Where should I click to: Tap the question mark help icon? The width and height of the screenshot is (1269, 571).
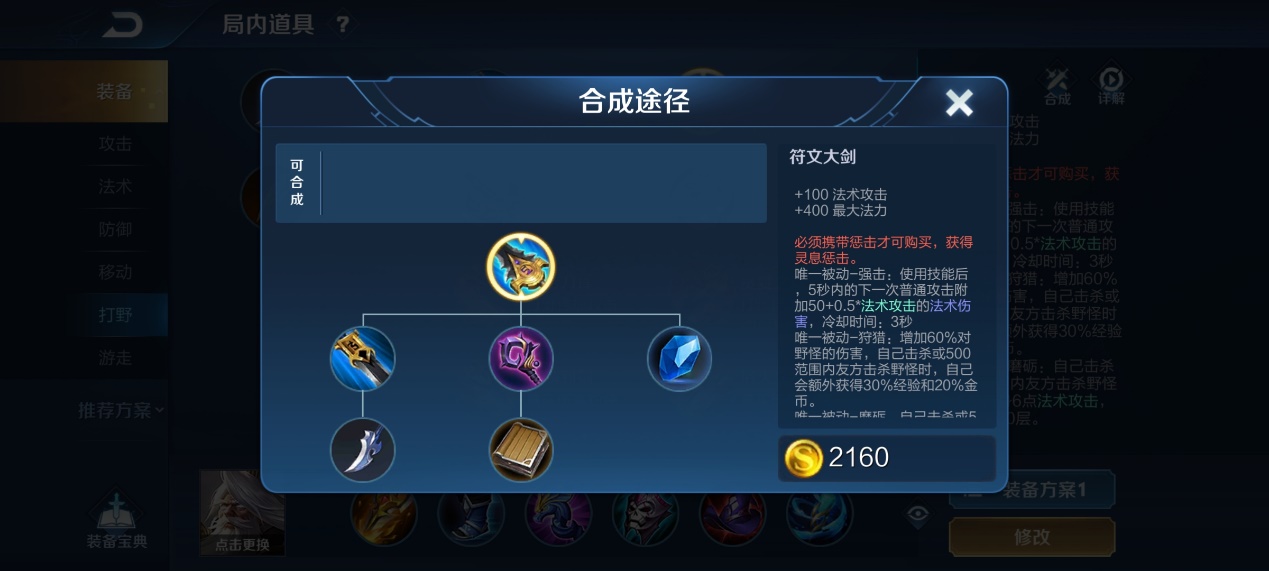[x=342, y=24]
